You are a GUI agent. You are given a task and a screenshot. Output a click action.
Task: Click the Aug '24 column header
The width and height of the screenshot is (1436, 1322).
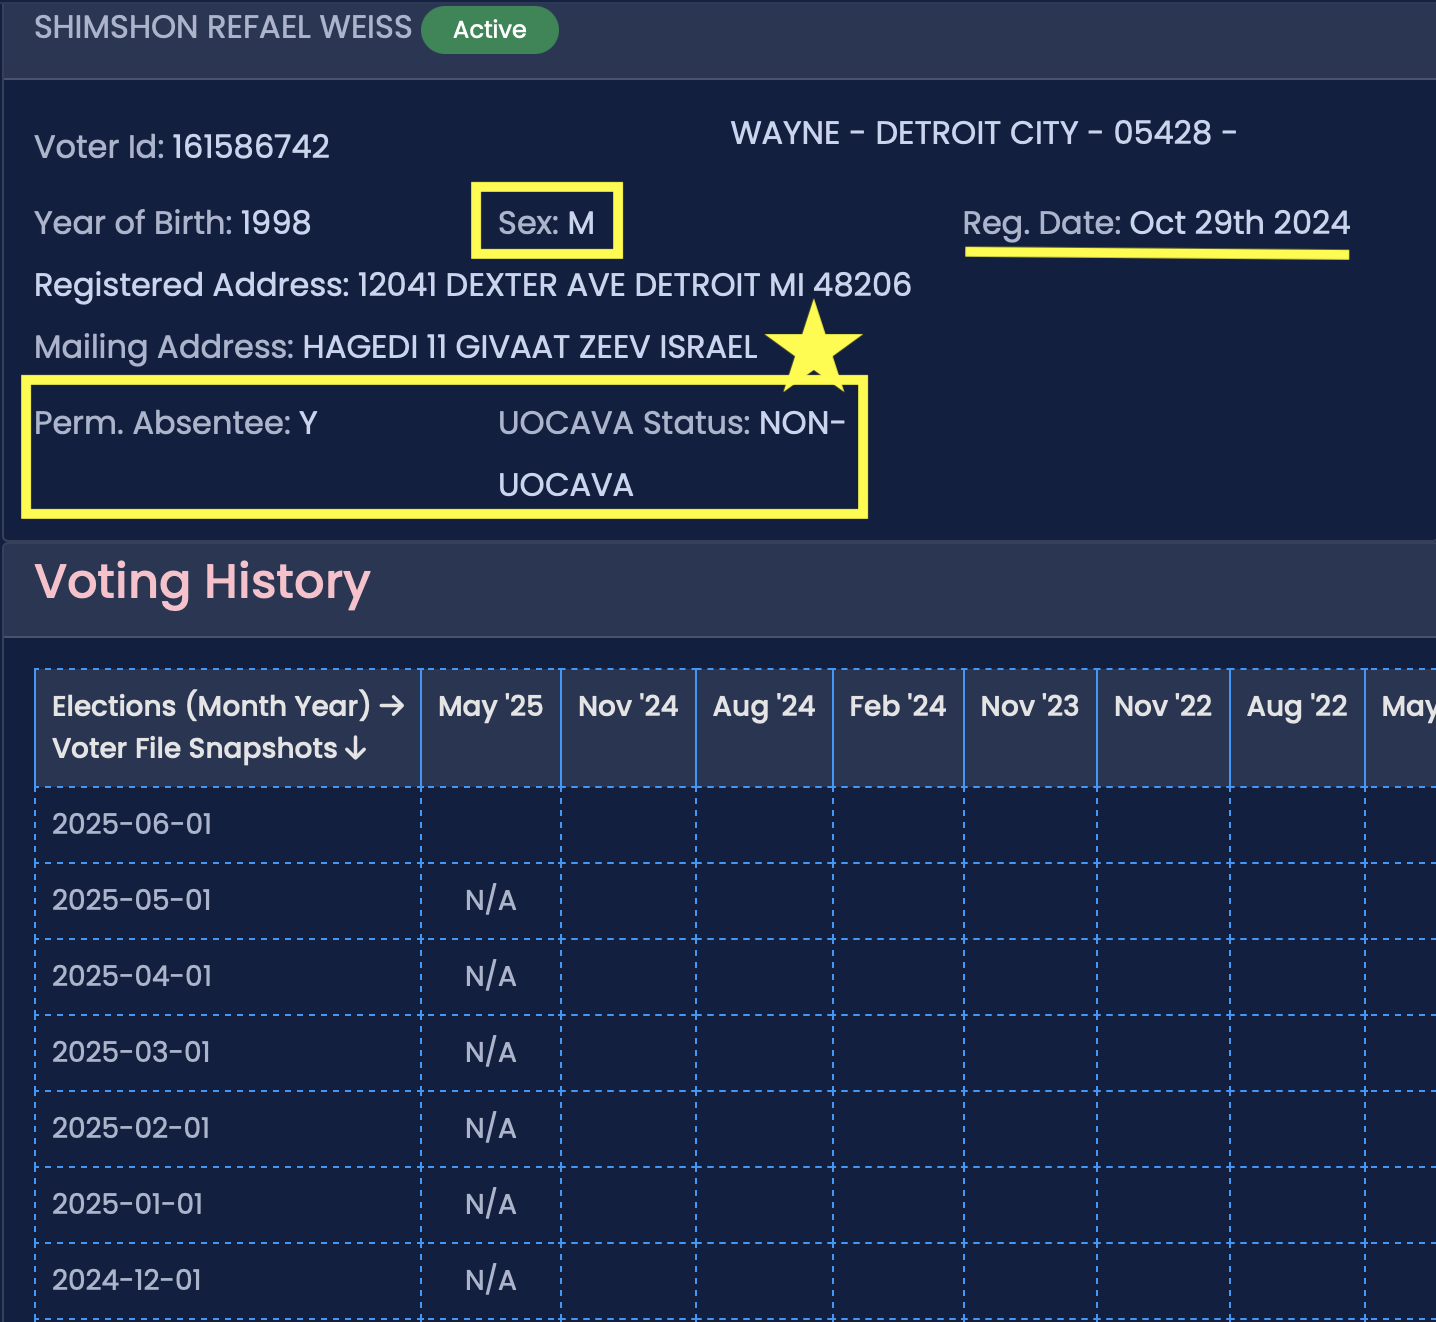coord(764,728)
